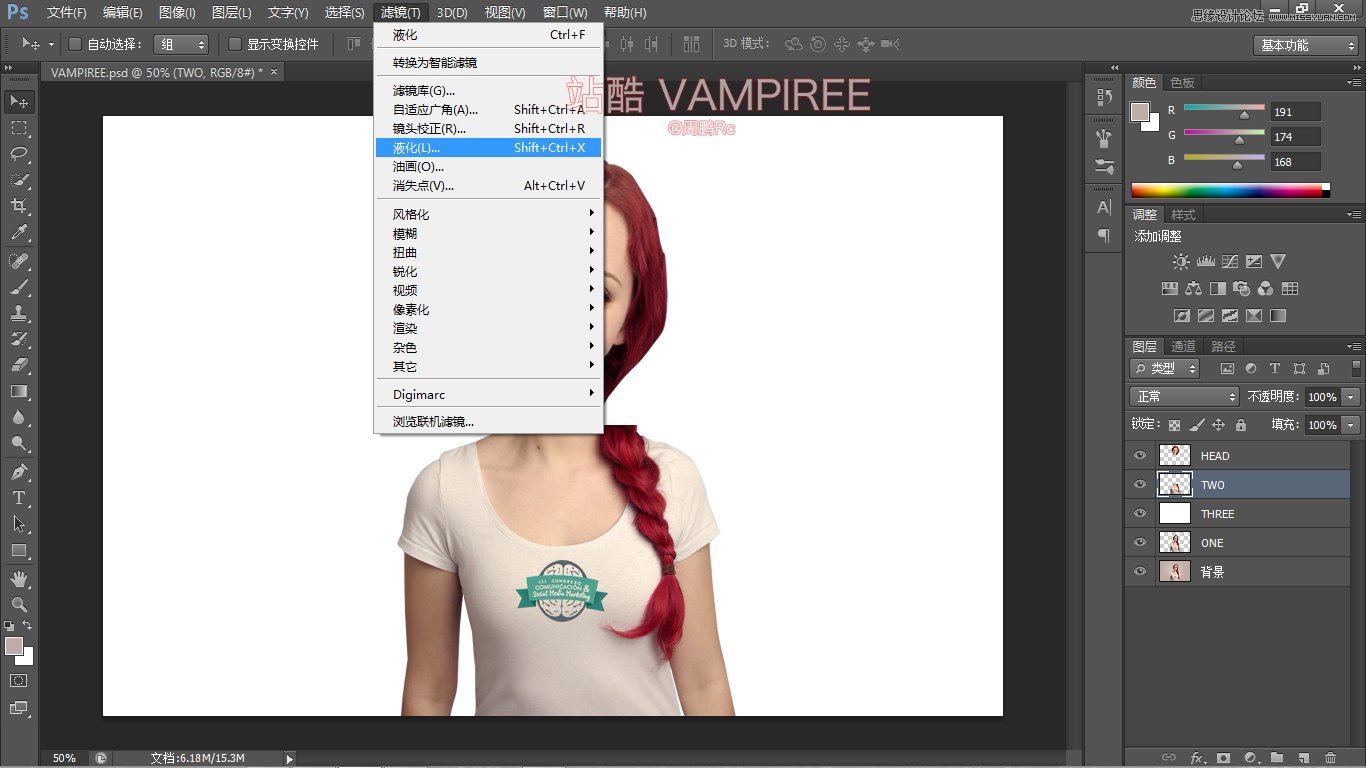Select the Eraser tool

[x=19, y=365]
